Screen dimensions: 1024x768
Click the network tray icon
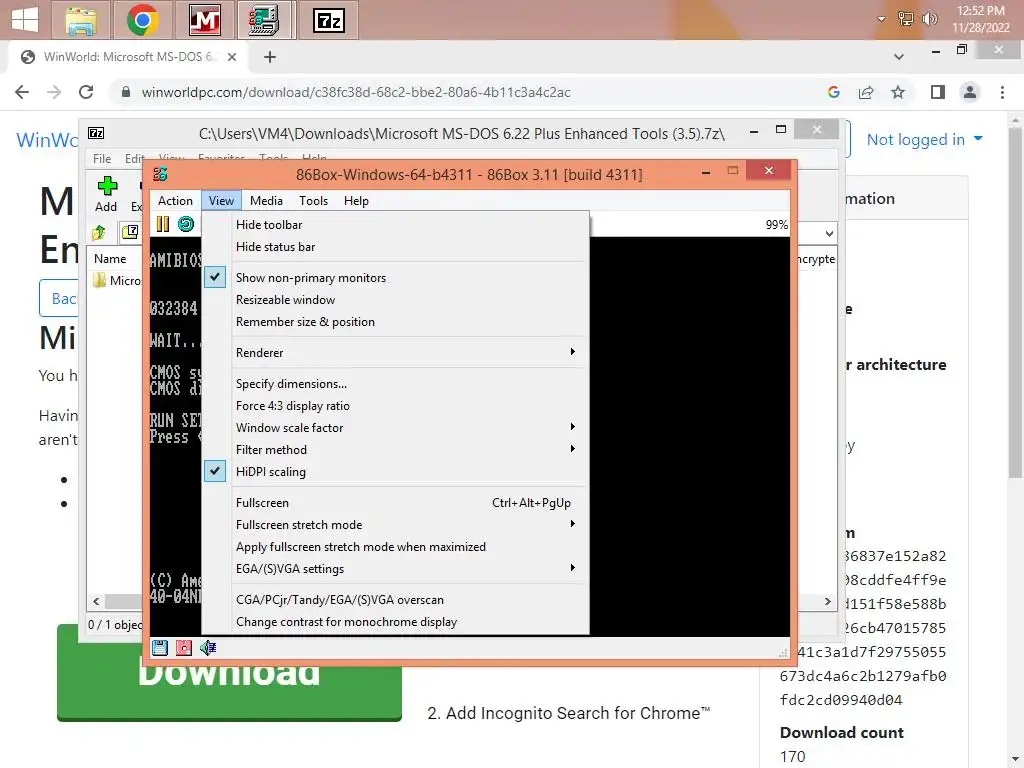coord(906,19)
